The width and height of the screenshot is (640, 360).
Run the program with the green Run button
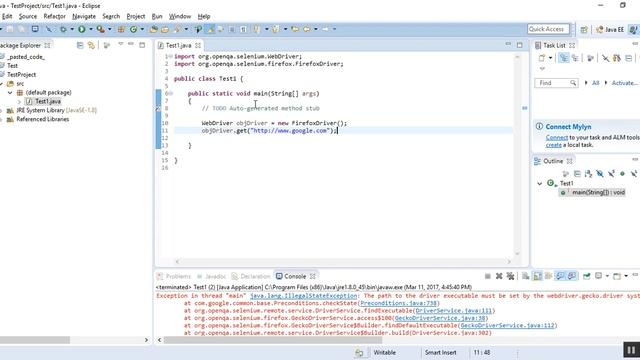82,29
